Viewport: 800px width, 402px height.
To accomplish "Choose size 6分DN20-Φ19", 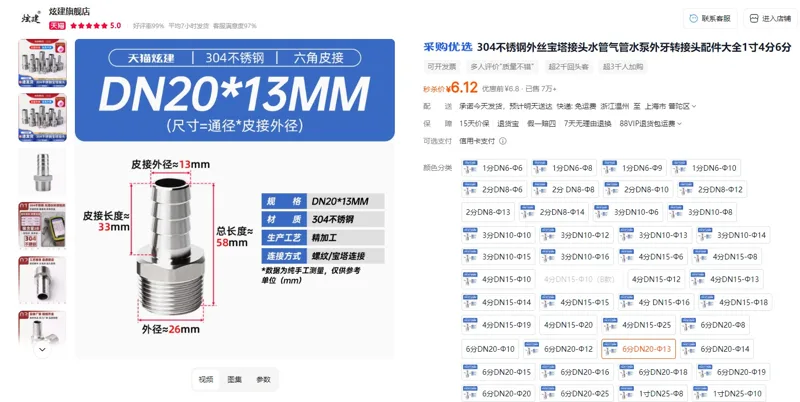I will 733,372.
